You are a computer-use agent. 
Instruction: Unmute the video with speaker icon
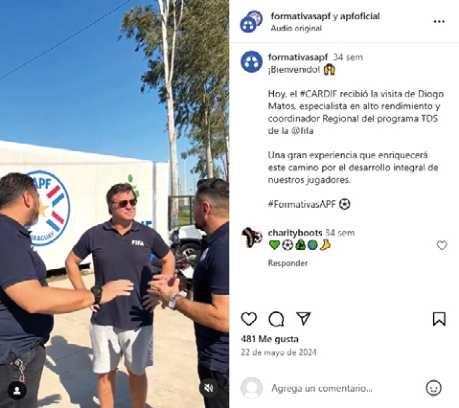[x=209, y=388]
